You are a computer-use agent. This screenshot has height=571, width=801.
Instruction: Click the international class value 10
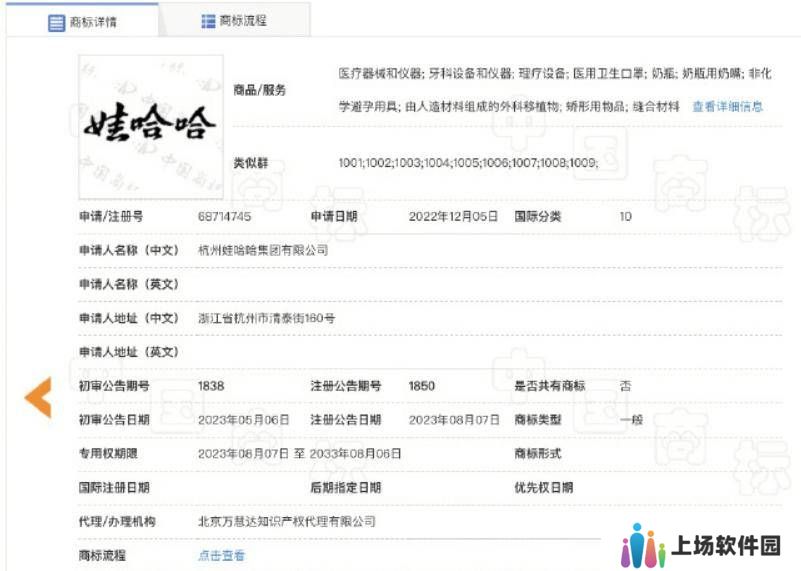[626, 217]
